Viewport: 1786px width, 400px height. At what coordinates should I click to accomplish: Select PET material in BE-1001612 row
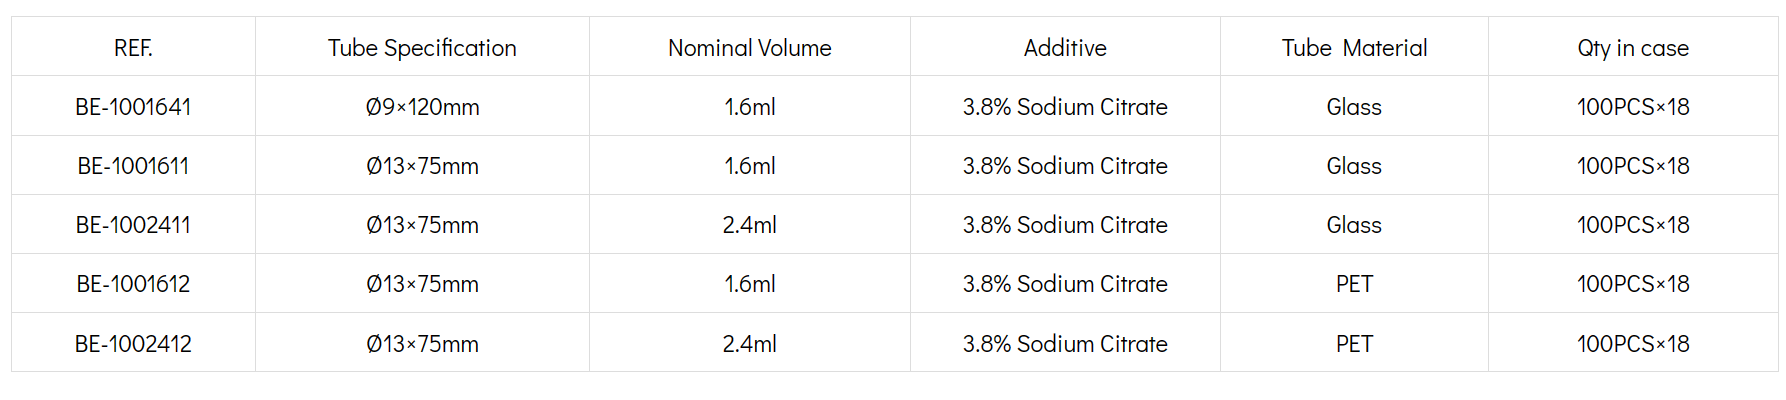[x=1354, y=284]
